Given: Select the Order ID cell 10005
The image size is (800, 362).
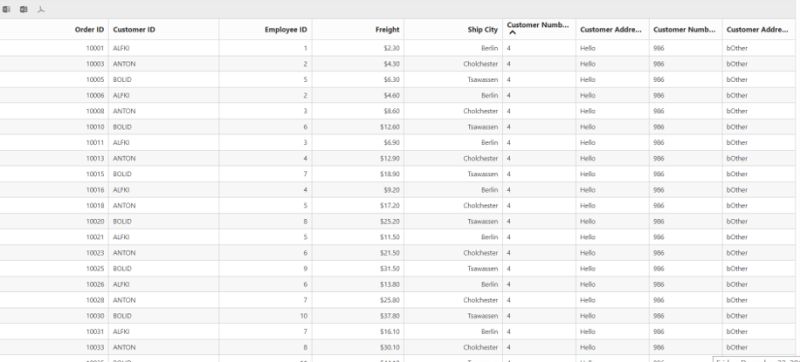Looking at the screenshot, I should coord(94,80).
